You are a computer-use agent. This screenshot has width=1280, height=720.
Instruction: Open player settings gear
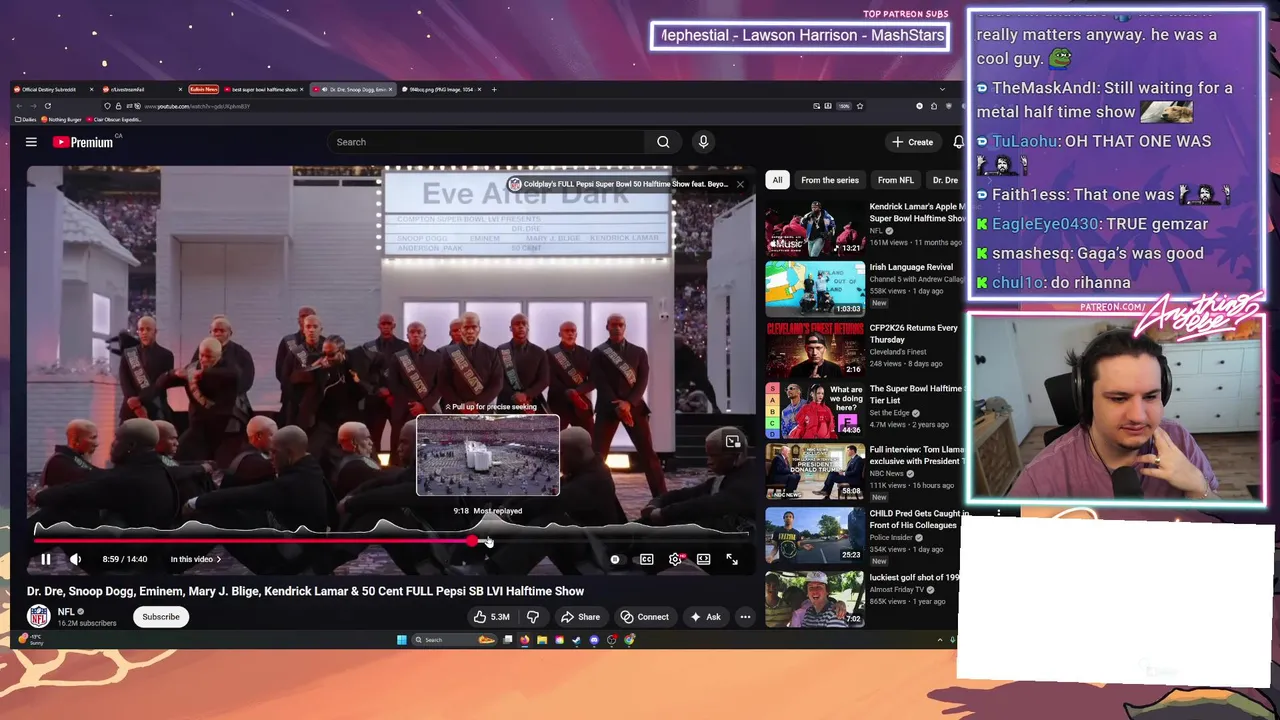[676, 559]
